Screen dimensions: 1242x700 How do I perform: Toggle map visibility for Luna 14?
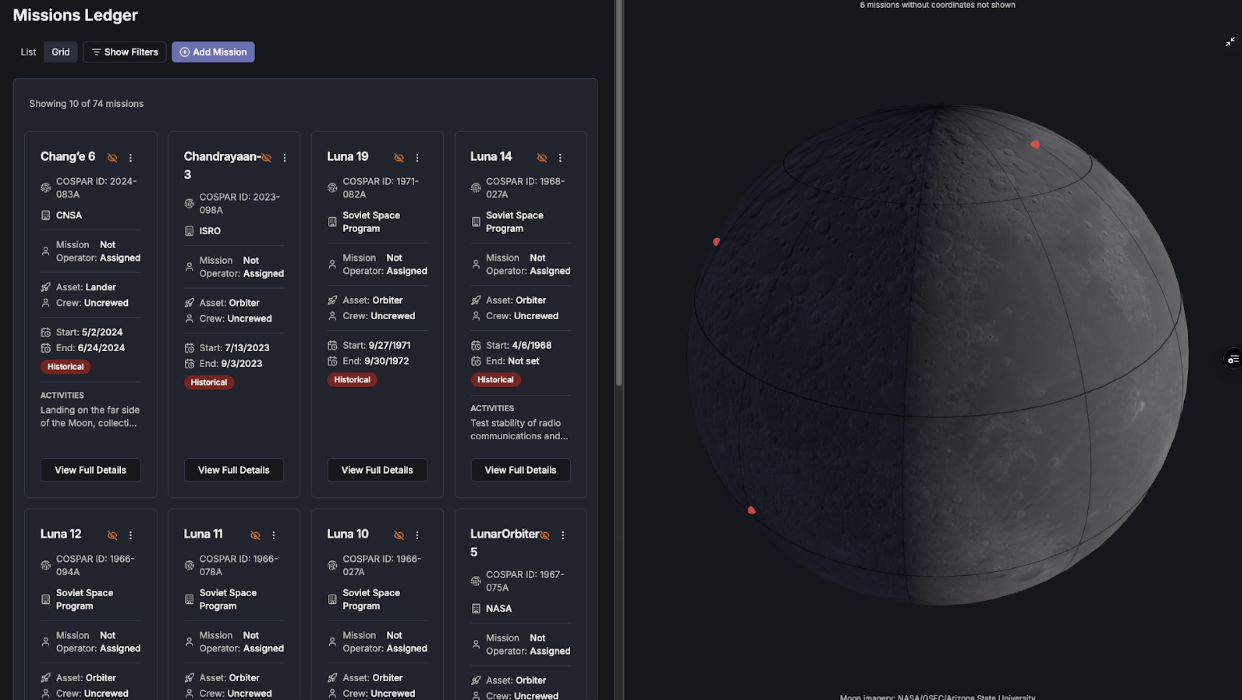(542, 158)
